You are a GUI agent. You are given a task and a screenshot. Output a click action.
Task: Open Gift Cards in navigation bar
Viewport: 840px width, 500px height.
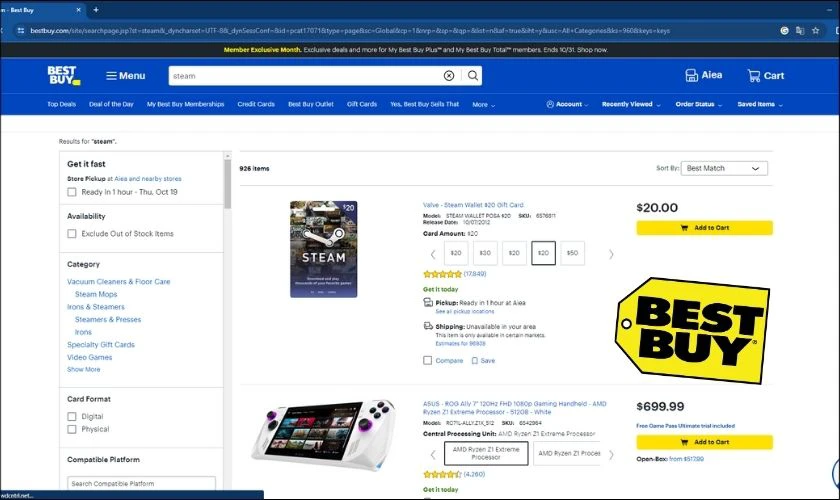pyautogui.click(x=362, y=104)
